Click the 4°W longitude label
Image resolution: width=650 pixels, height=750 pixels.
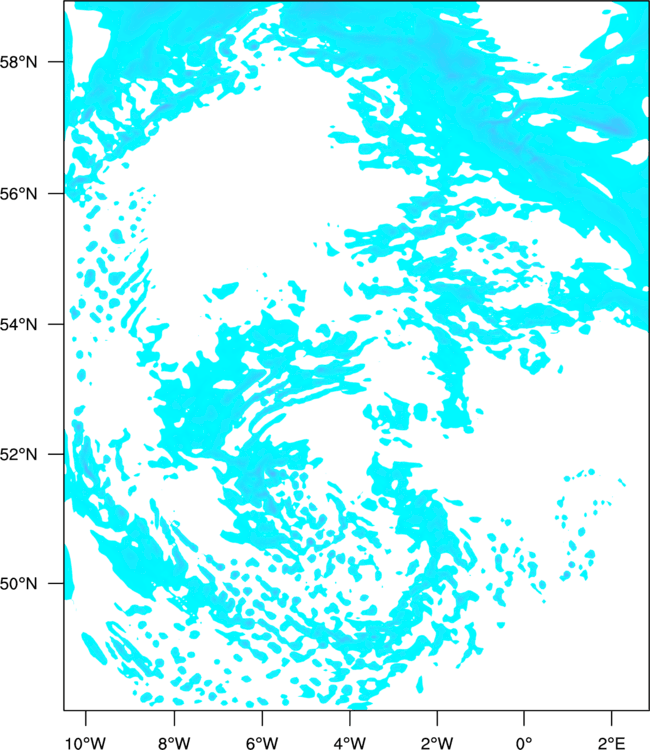tap(350, 742)
